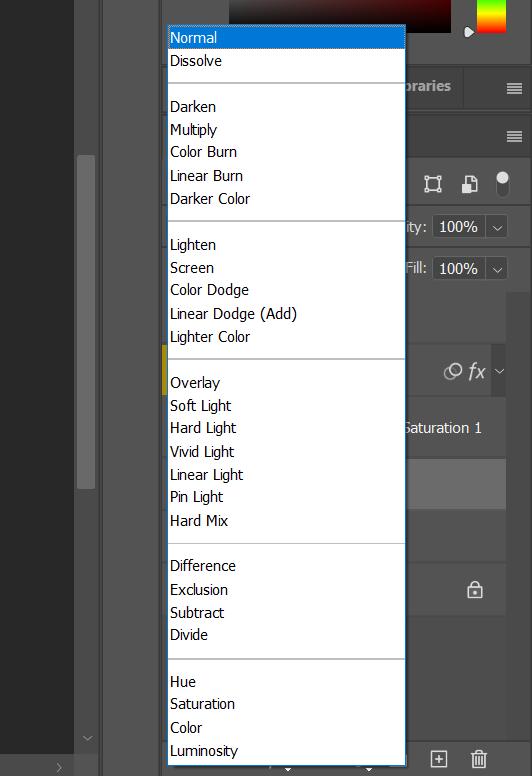The image size is (532, 776).
Task: Select Hard Light blend mode
Action: 287,428
